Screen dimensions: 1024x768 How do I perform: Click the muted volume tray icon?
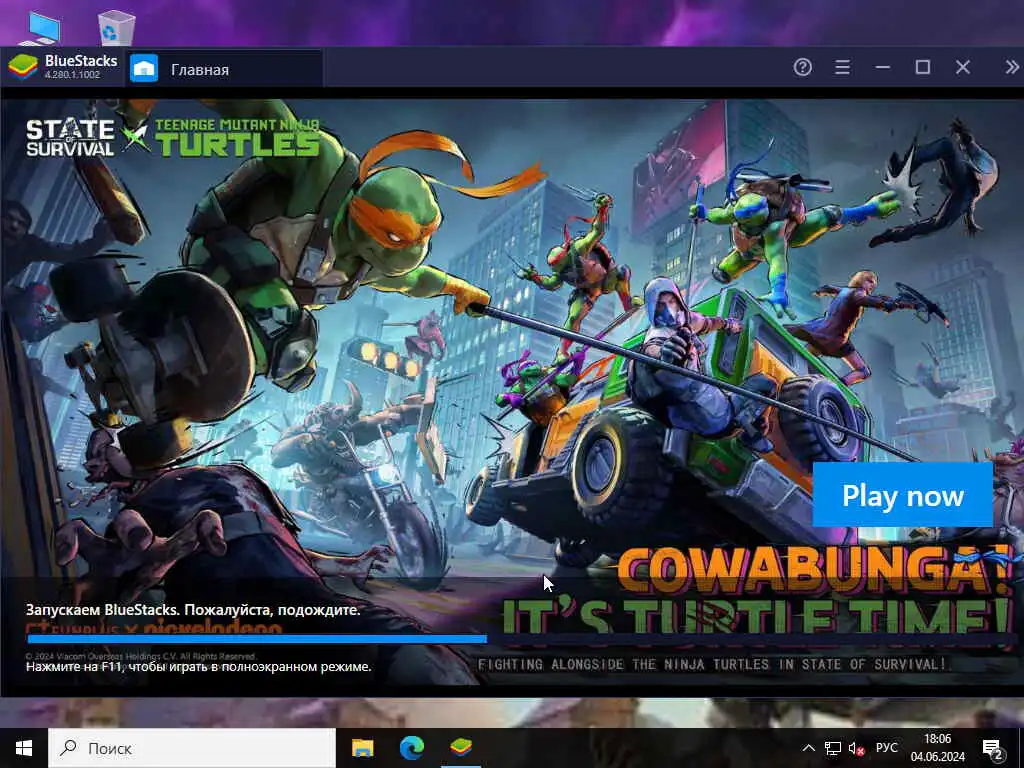[856, 748]
